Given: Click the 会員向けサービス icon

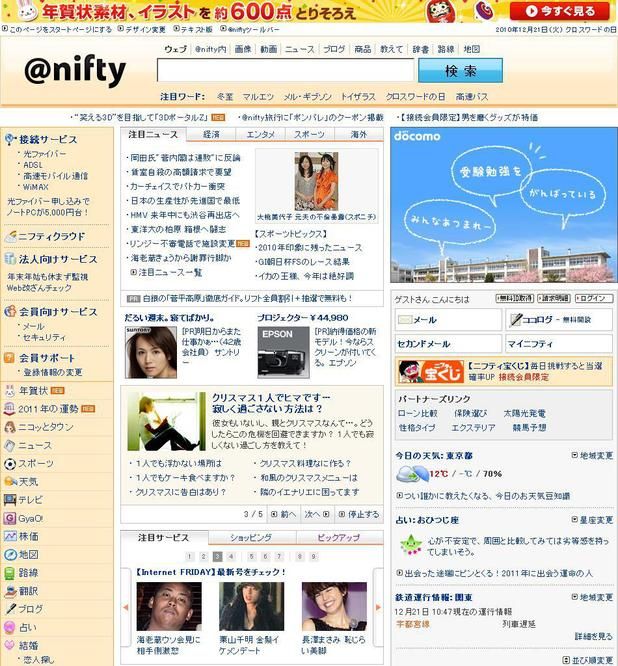Looking at the screenshot, I should point(10,311).
